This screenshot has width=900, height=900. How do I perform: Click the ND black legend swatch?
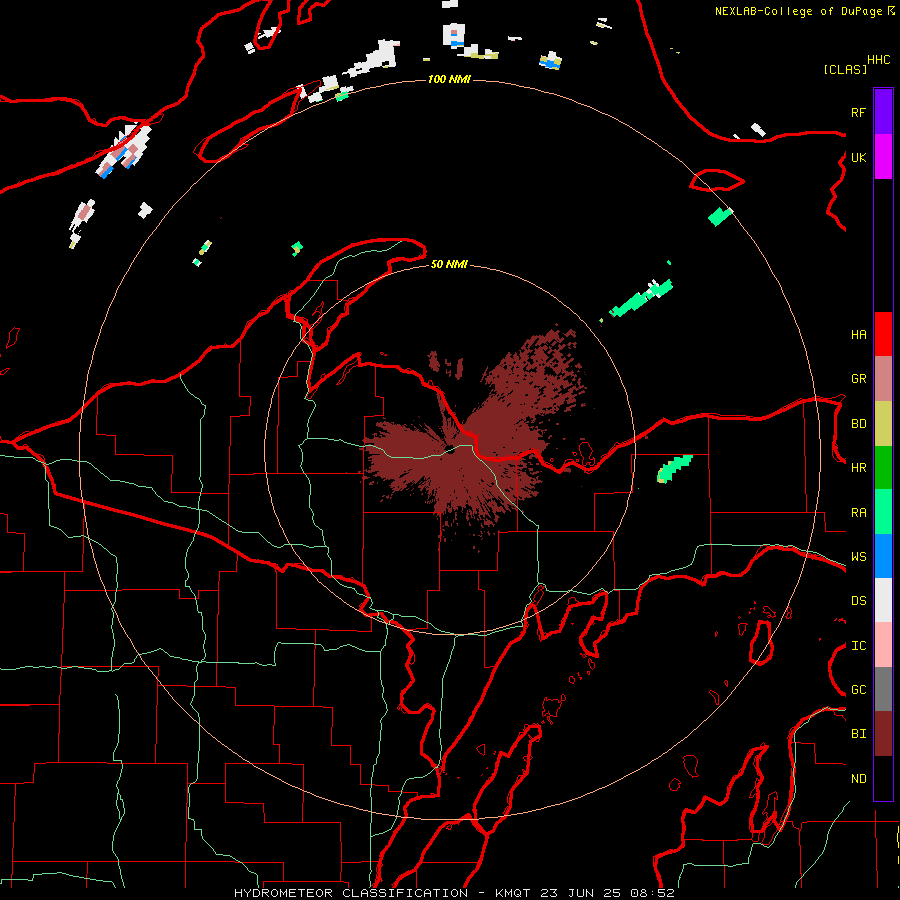pos(883,778)
